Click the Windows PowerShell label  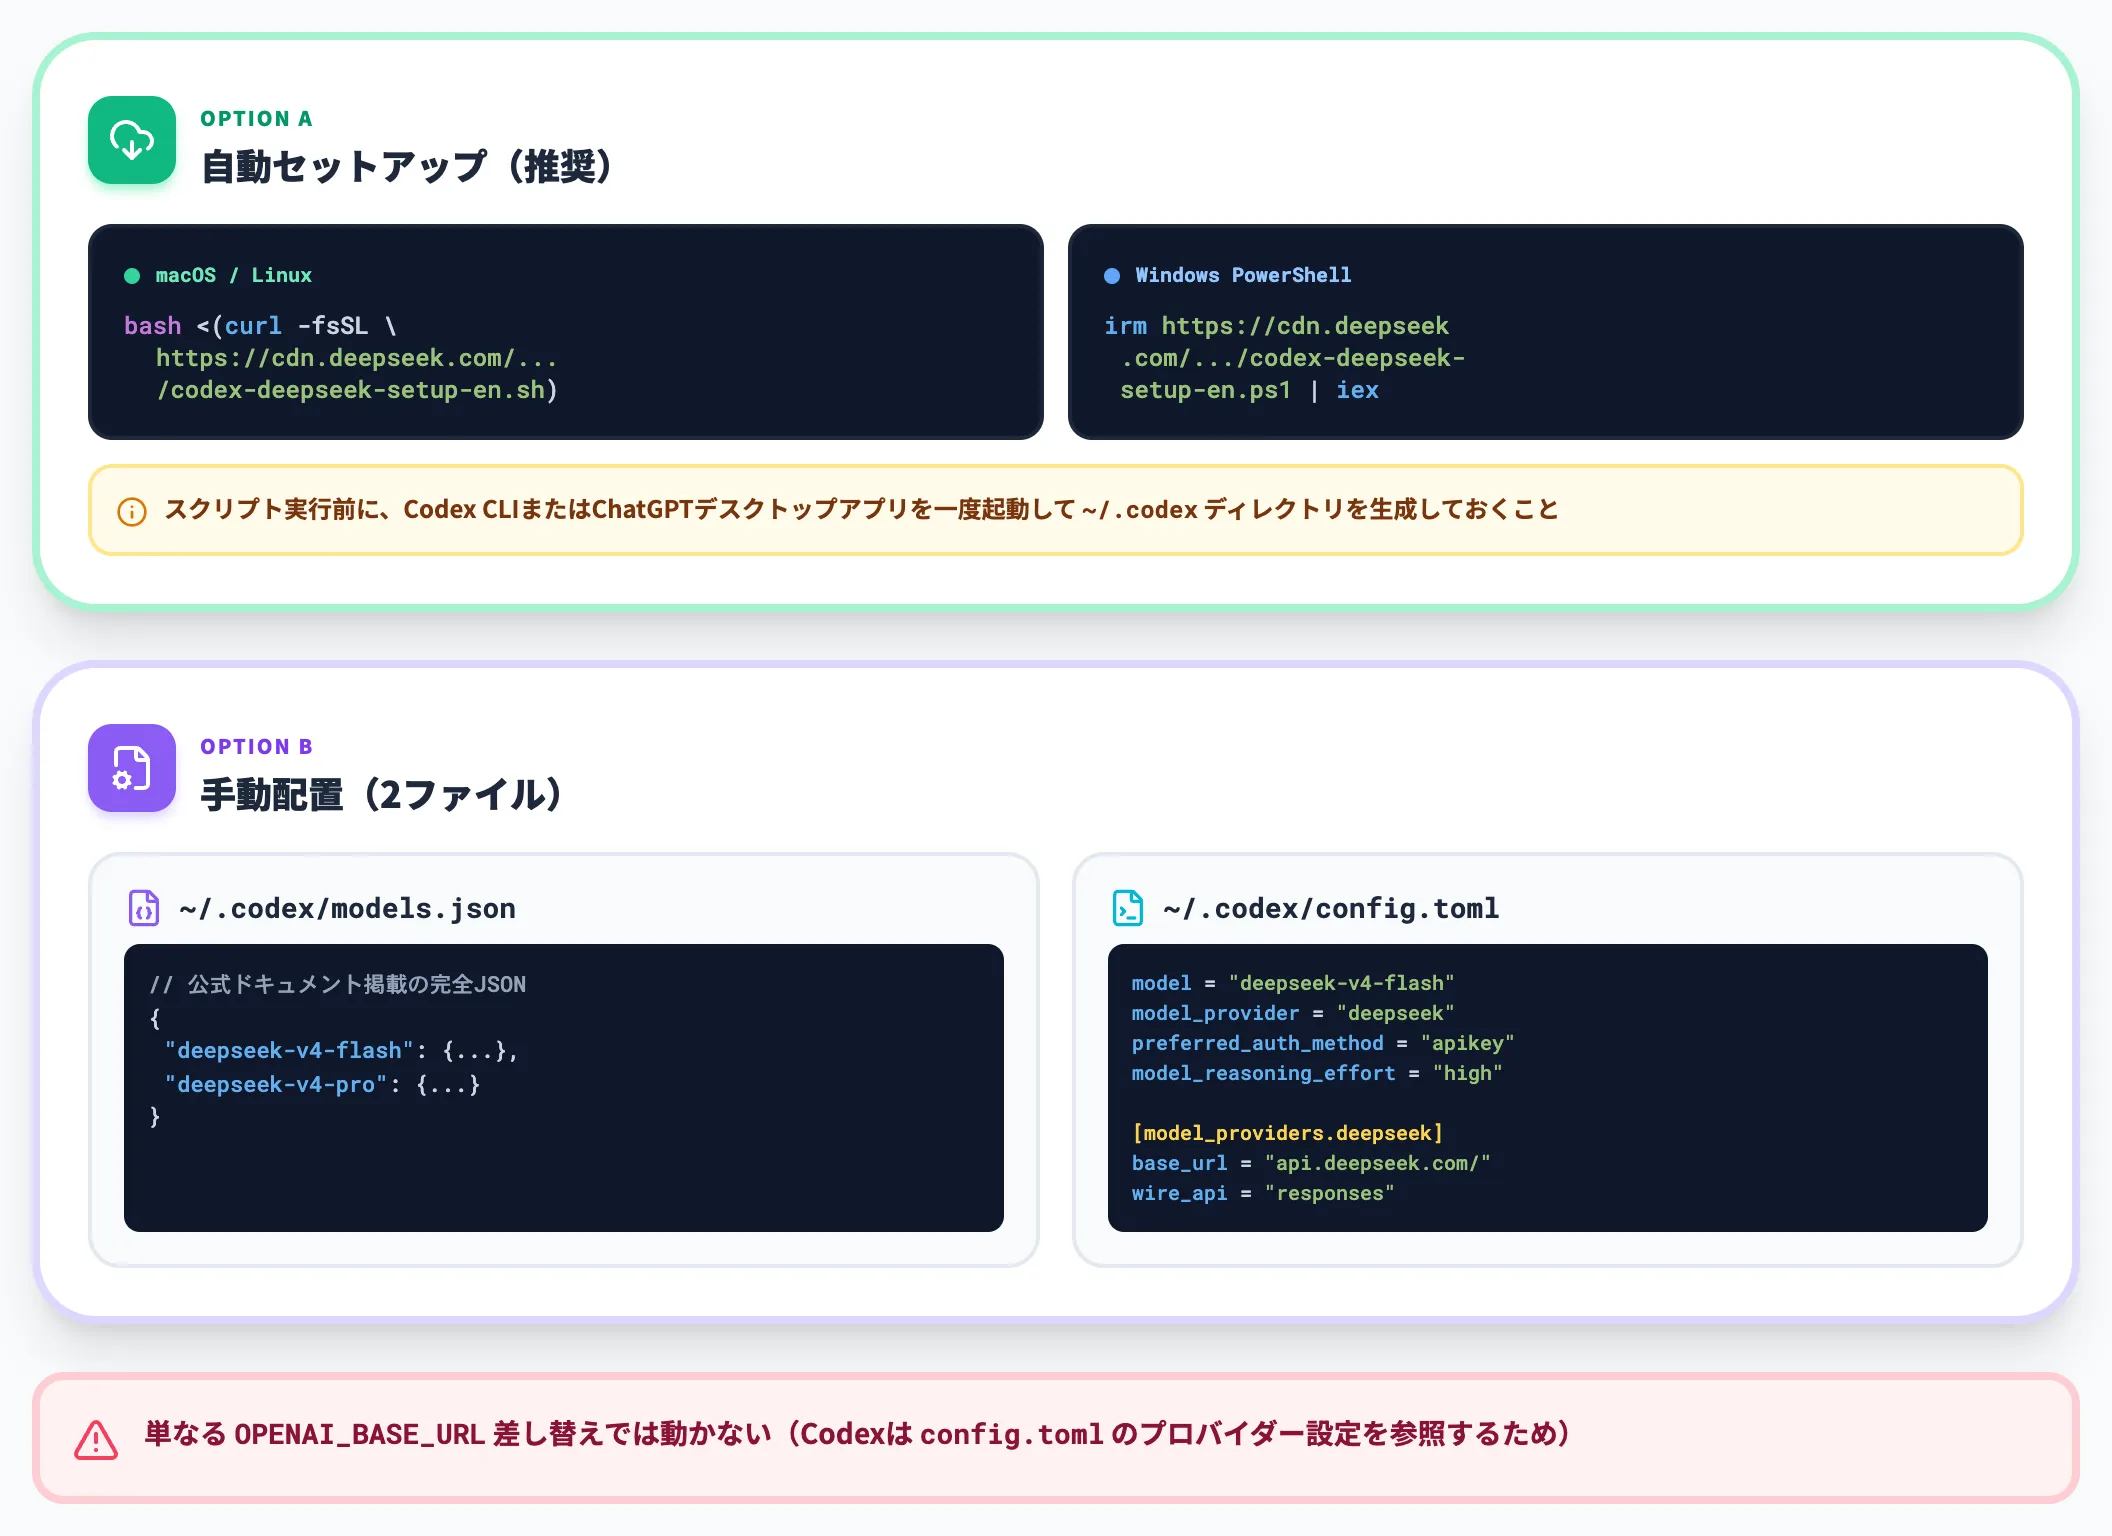coord(1243,275)
